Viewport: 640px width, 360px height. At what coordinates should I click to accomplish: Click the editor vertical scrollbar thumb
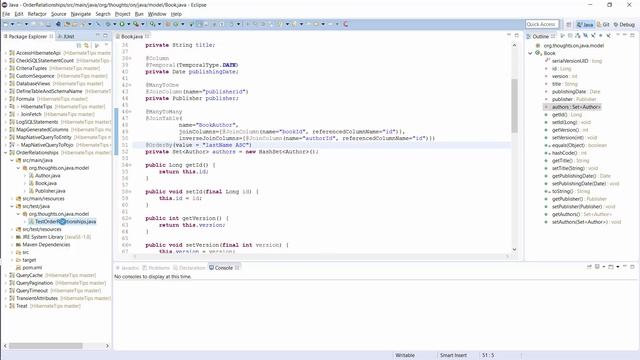pyautogui.click(x=514, y=105)
